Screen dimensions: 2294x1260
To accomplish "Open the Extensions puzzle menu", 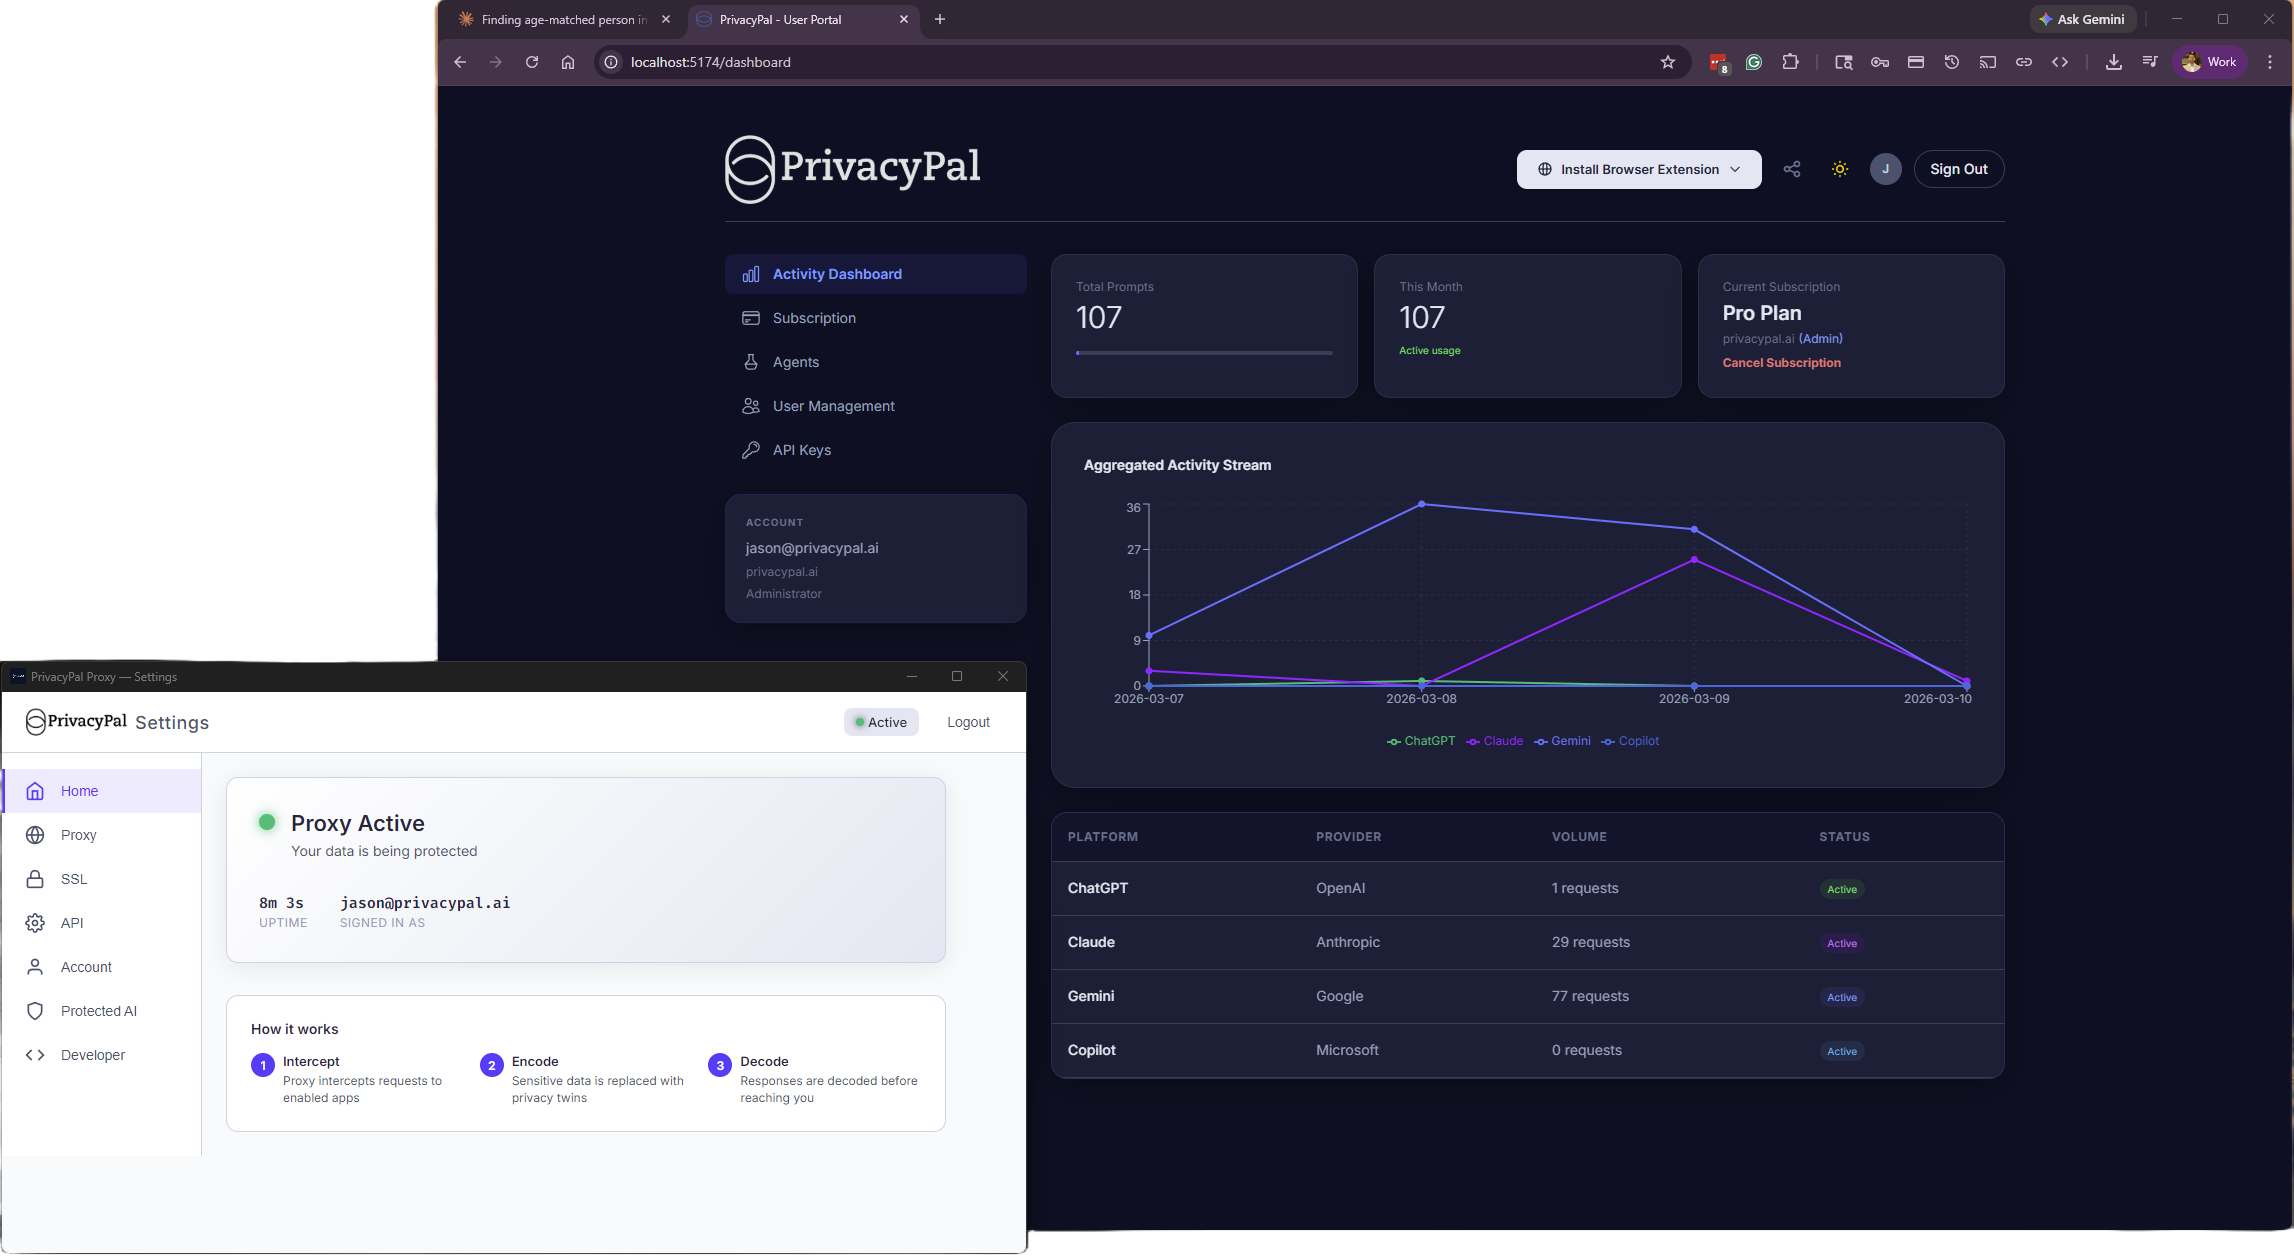I will (x=1790, y=62).
